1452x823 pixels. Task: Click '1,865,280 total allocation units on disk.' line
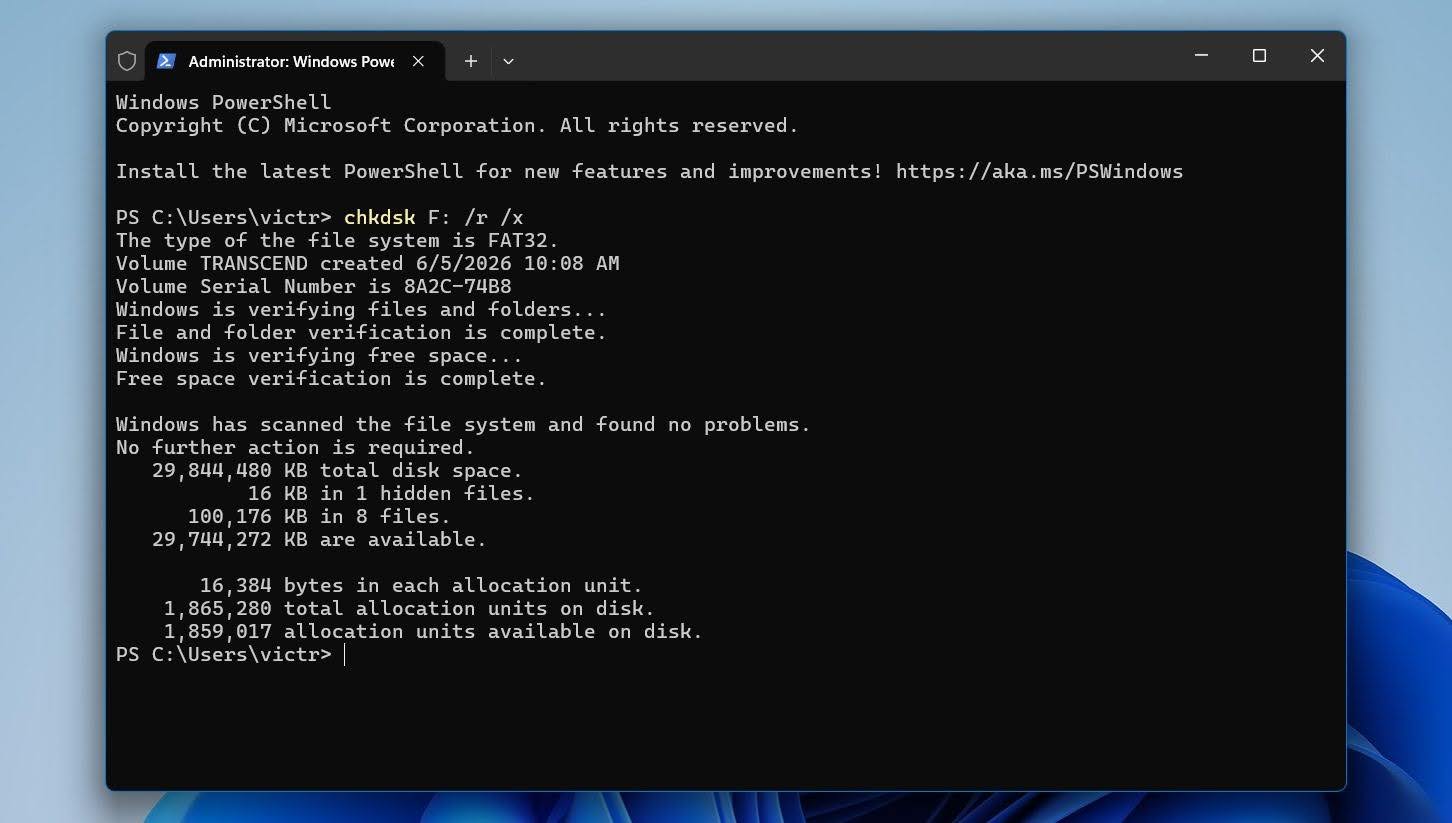(x=409, y=608)
